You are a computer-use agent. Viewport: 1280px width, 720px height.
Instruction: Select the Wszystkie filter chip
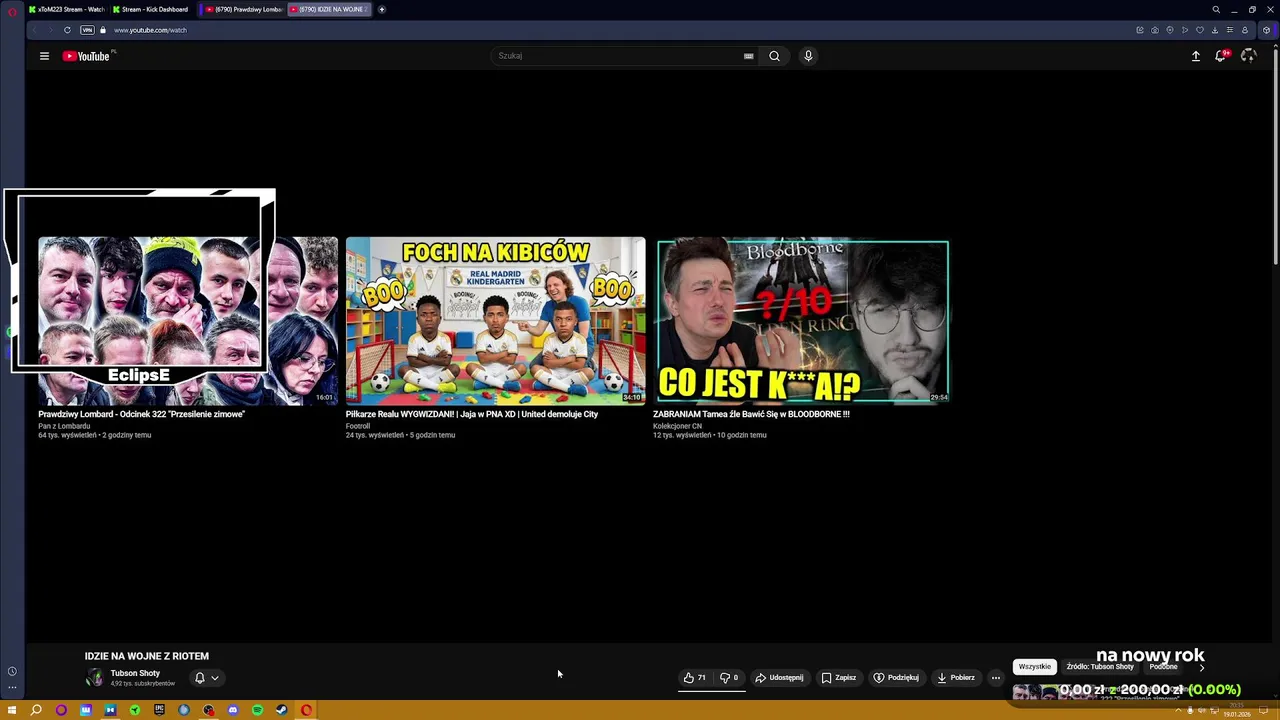click(x=1035, y=667)
